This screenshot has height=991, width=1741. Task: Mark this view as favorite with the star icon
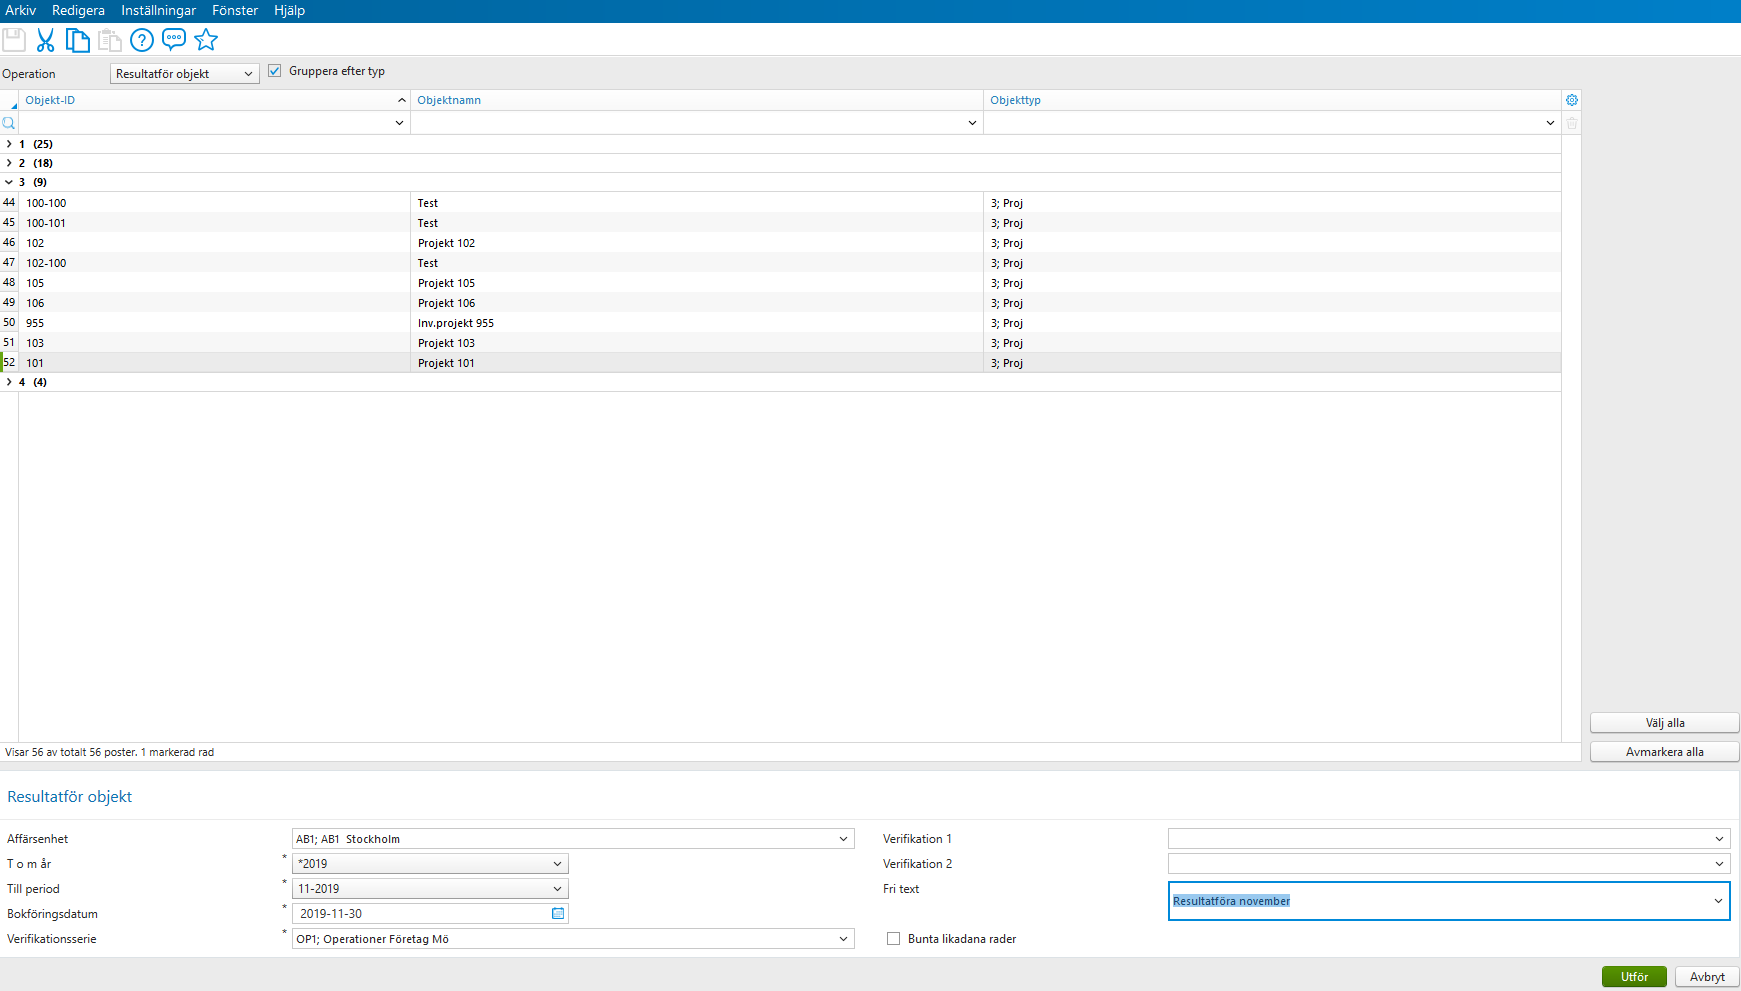206,40
